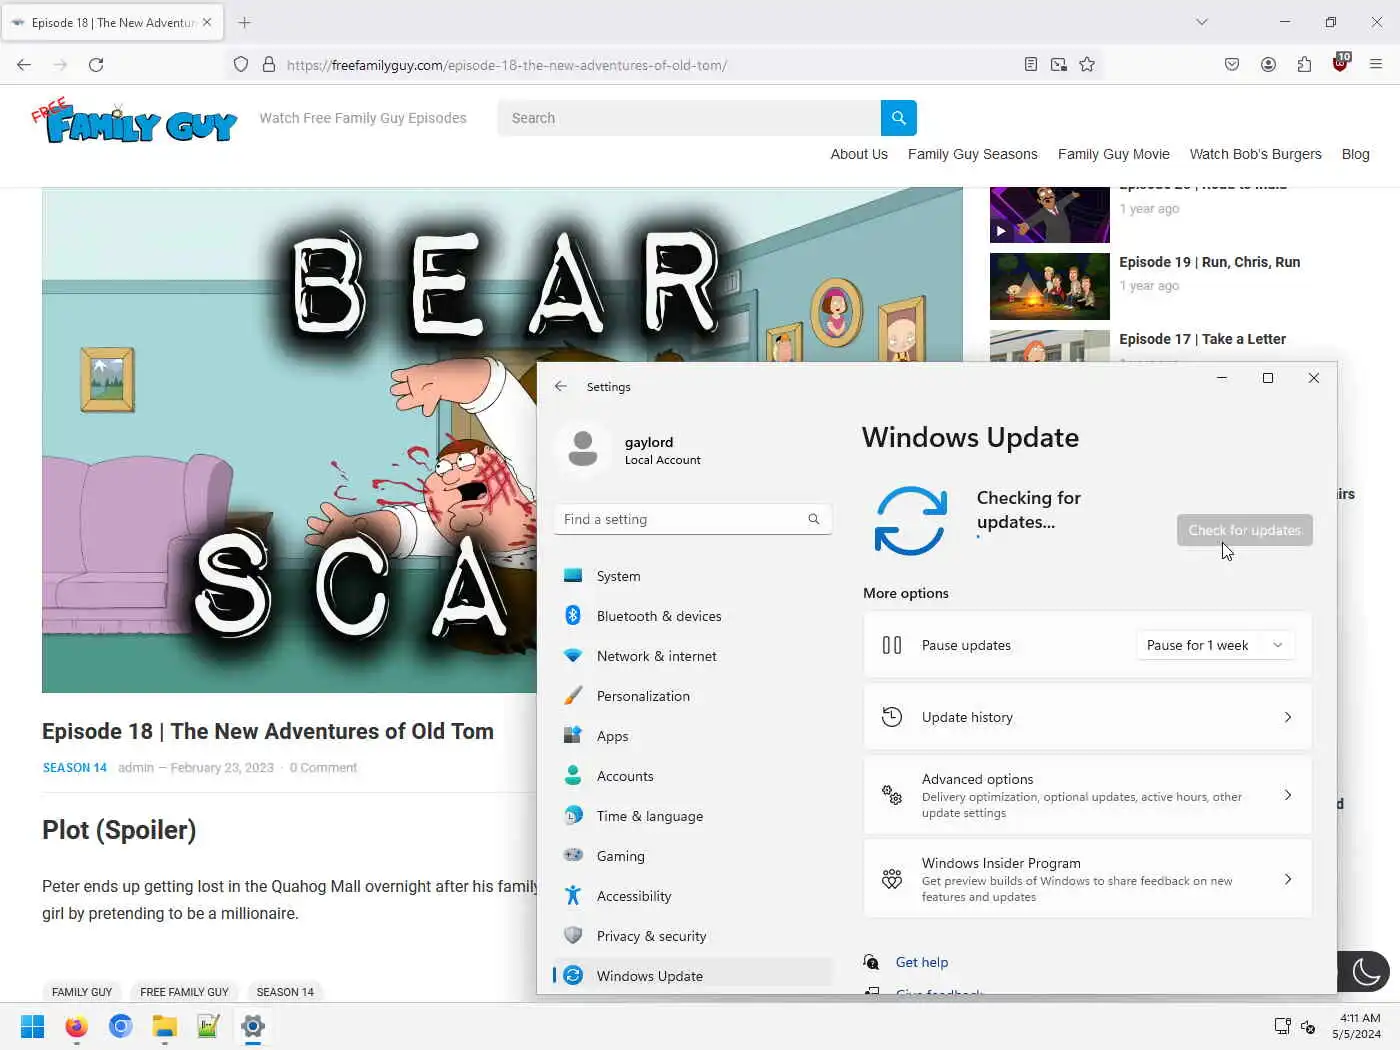Open Windows Insider Program row
Image resolution: width=1400 pixels, height=1050 pixels.
pyautogui.click(x=1087, y=879)
